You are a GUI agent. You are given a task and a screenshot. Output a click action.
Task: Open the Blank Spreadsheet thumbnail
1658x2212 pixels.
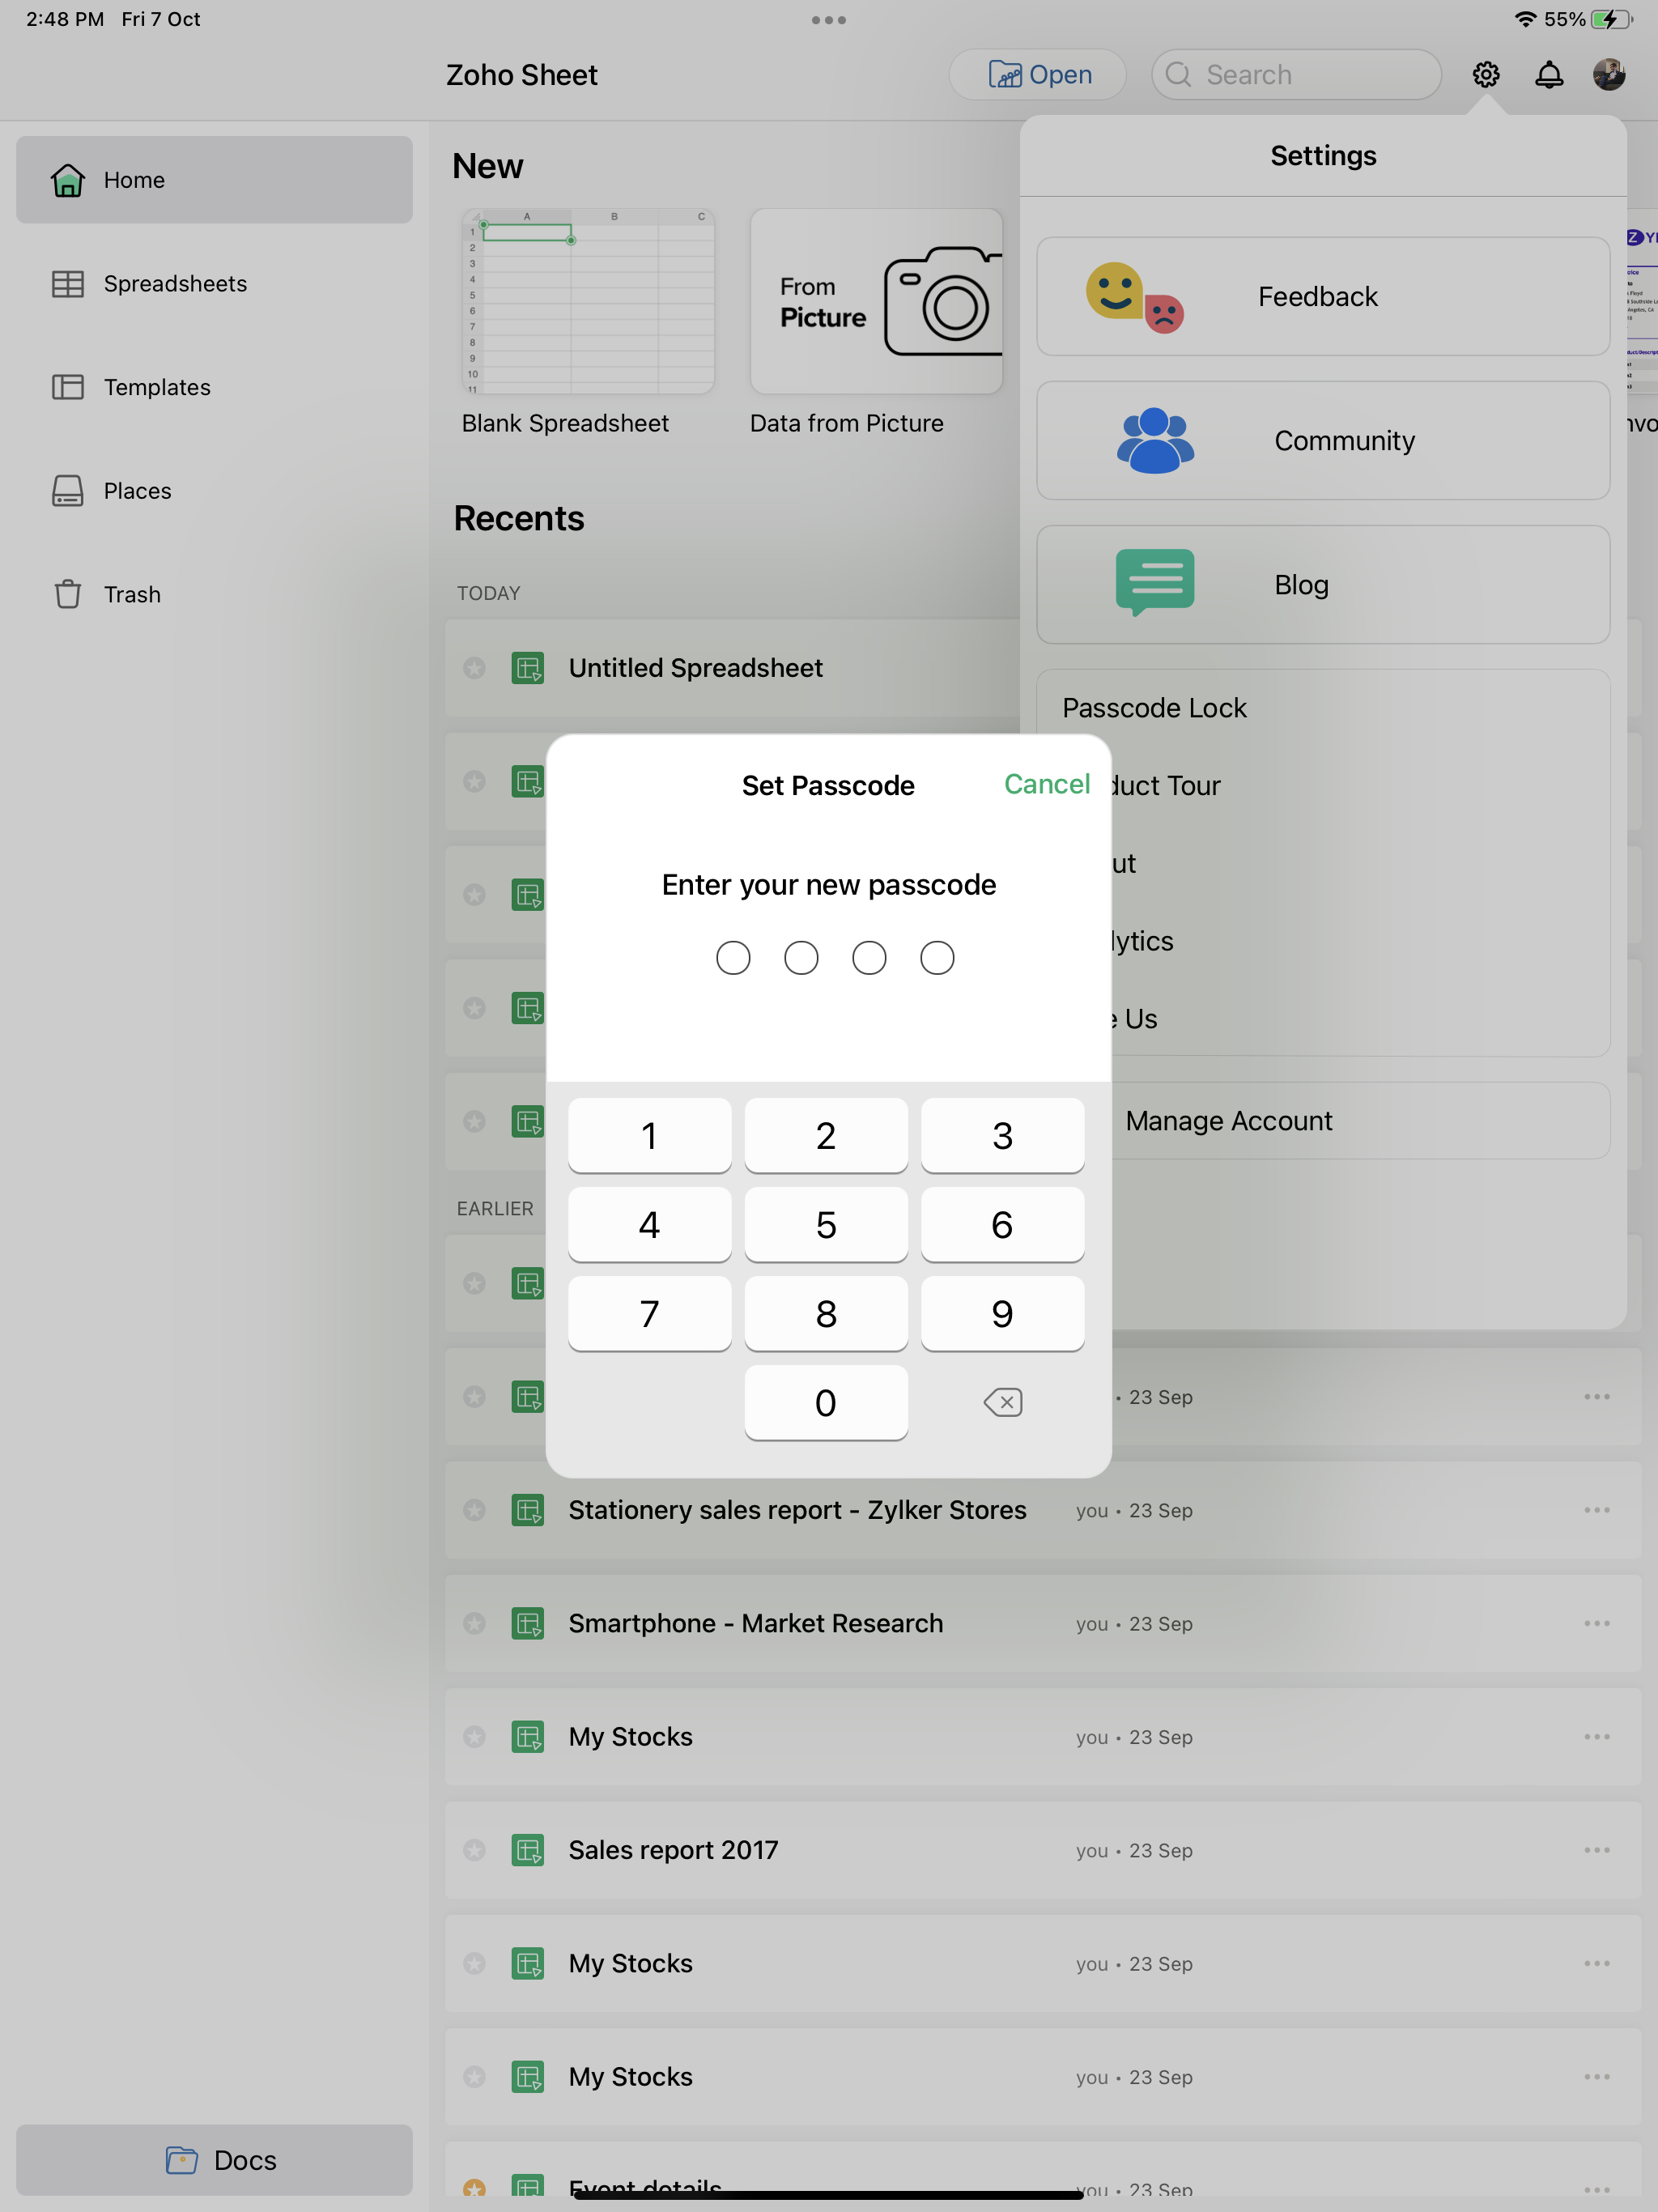[588, 302]
